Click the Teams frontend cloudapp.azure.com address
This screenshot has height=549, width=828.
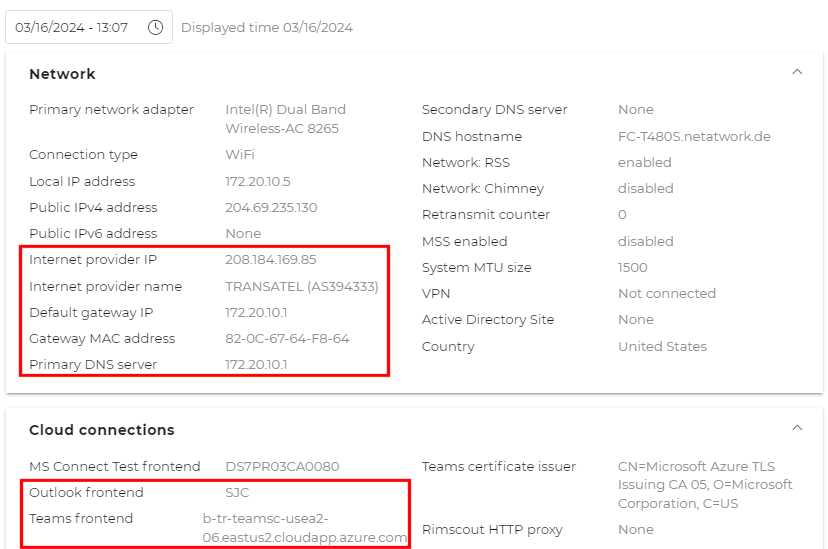click(x=305, y=528)
